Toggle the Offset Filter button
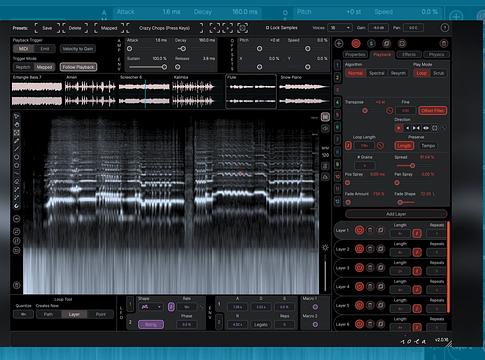This screenshot has width=485, height=360. point(432,111)
